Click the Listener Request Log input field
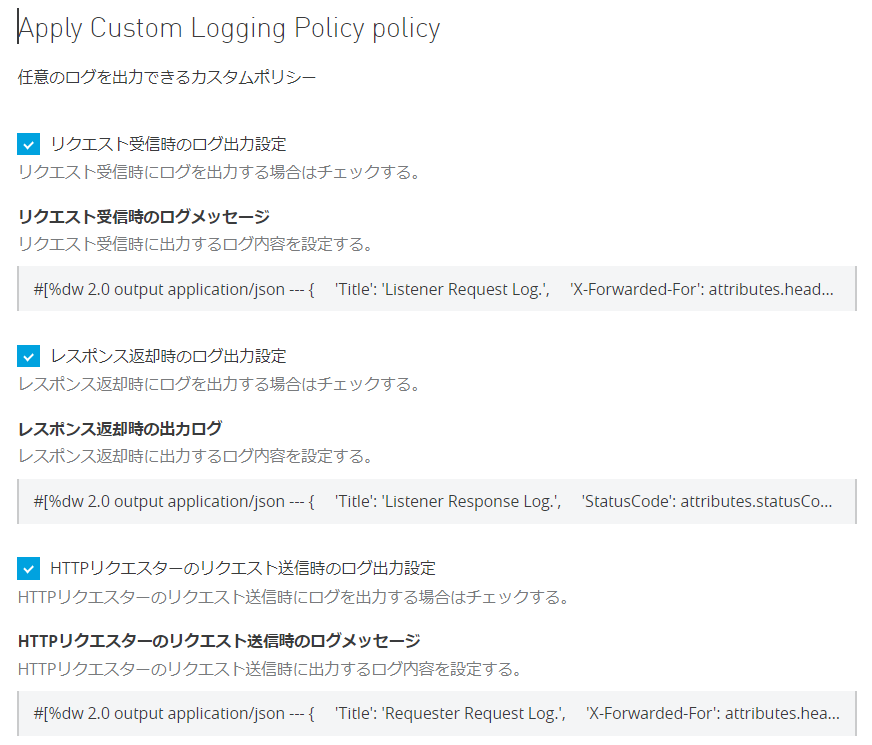Viewport: 872px width, 745px height. click(436, 289)
